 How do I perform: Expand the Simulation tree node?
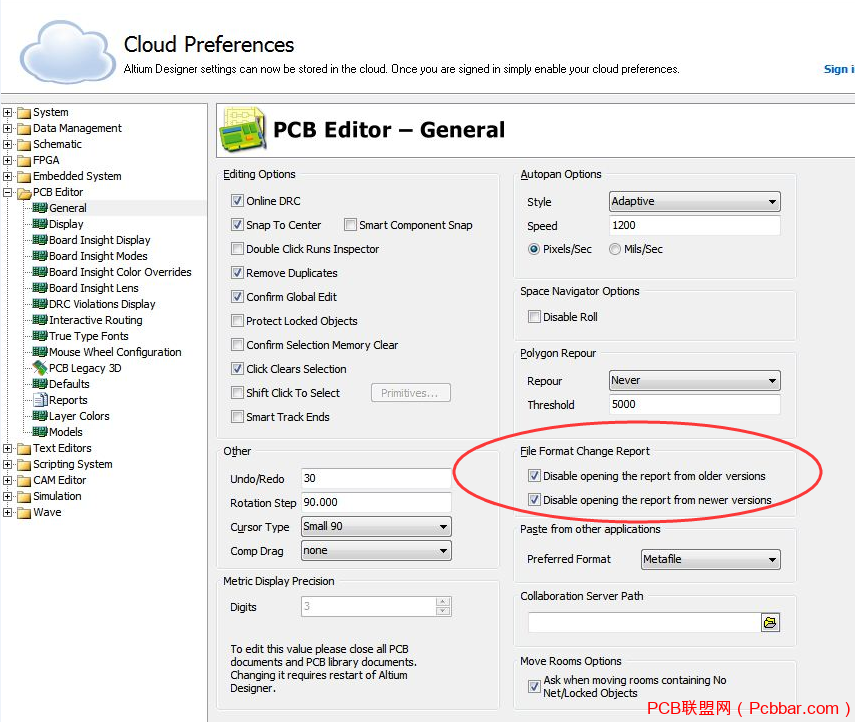pyautogui.click(x=7, y=496)
